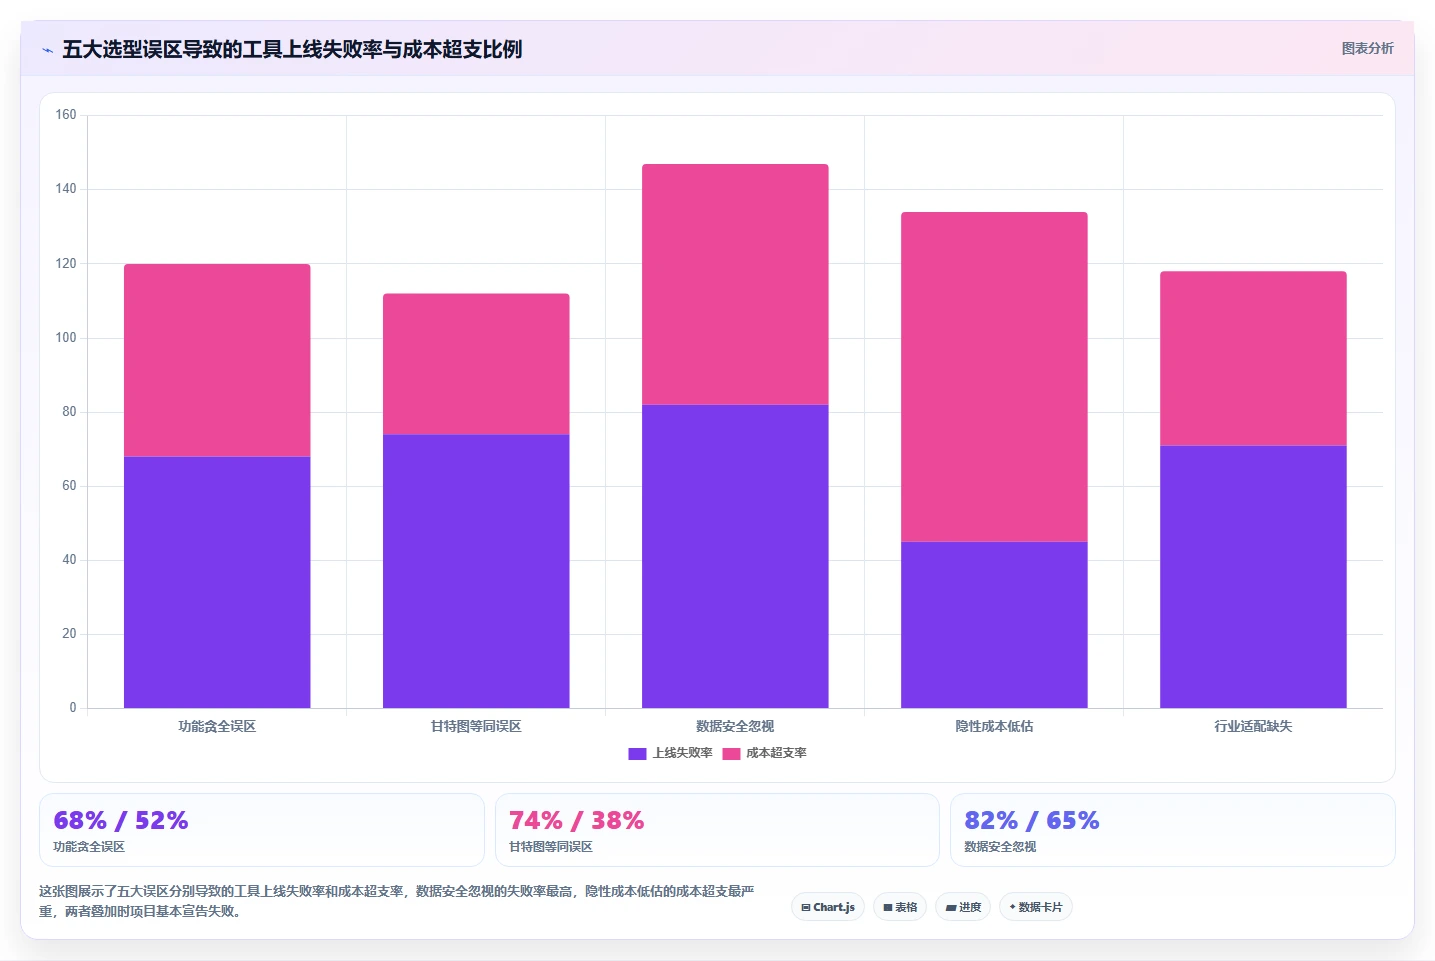Viewport: 1435px width, 961px height.
Task: Click the y-axis value 120
Action: [66, 264]
